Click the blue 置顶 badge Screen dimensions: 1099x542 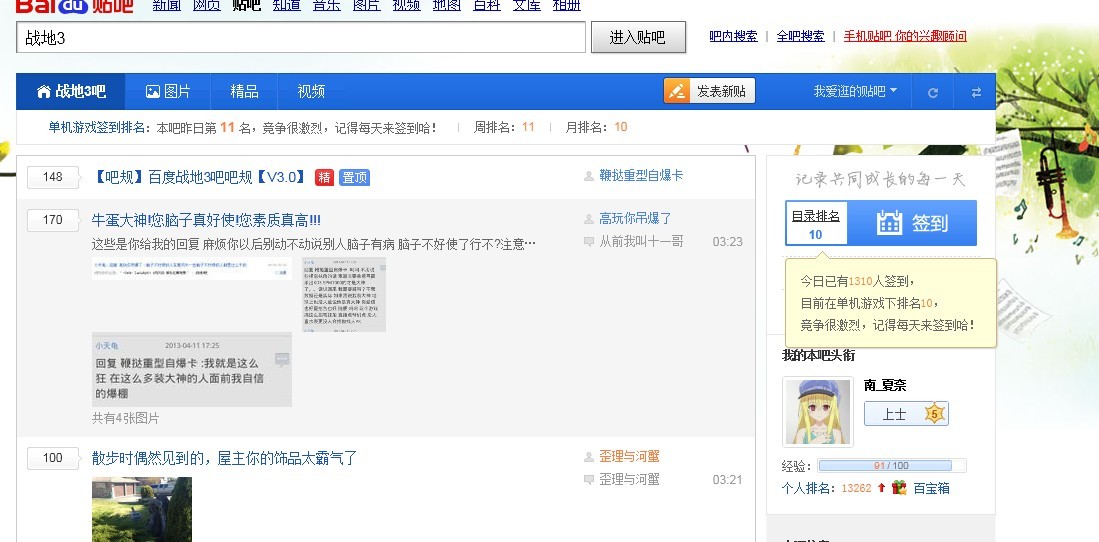point(354,177)
